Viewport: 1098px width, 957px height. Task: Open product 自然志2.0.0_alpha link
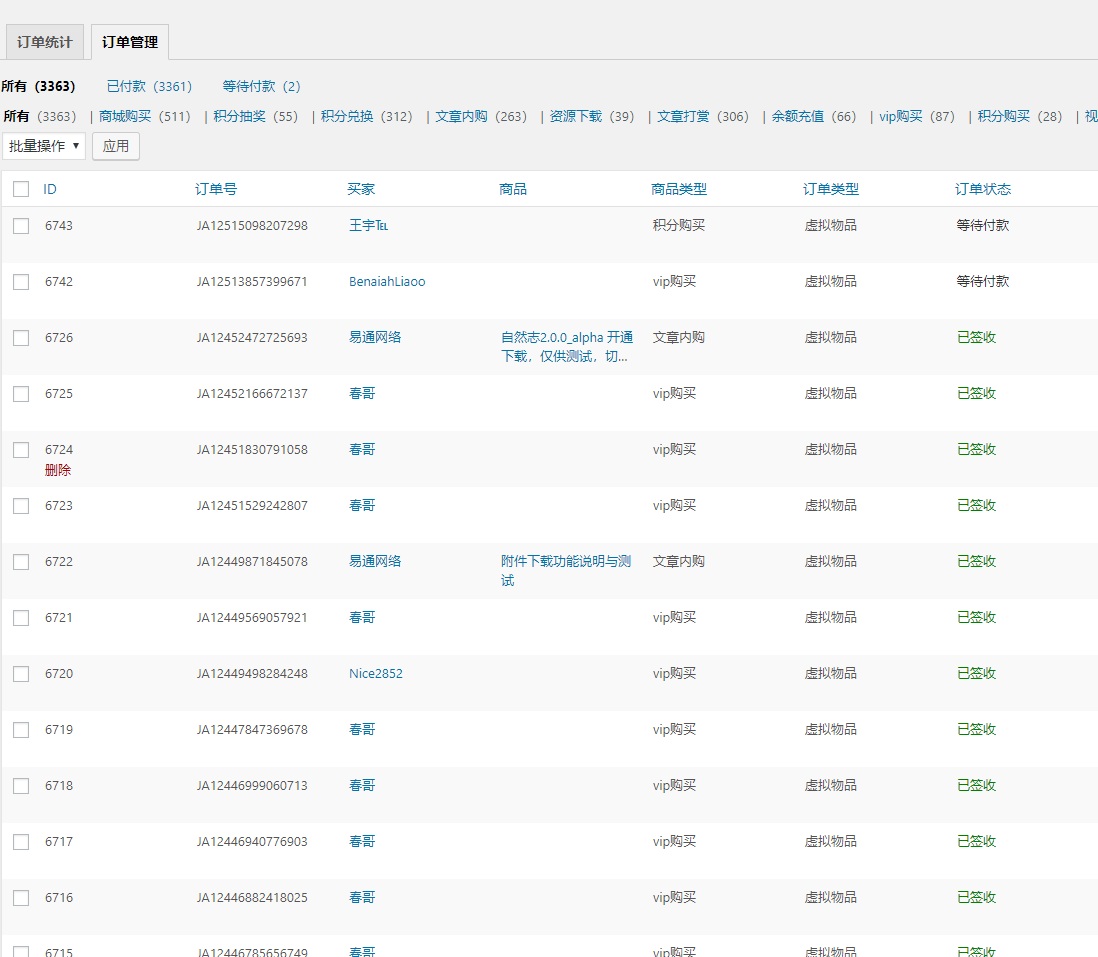click(x=567, y=347)
